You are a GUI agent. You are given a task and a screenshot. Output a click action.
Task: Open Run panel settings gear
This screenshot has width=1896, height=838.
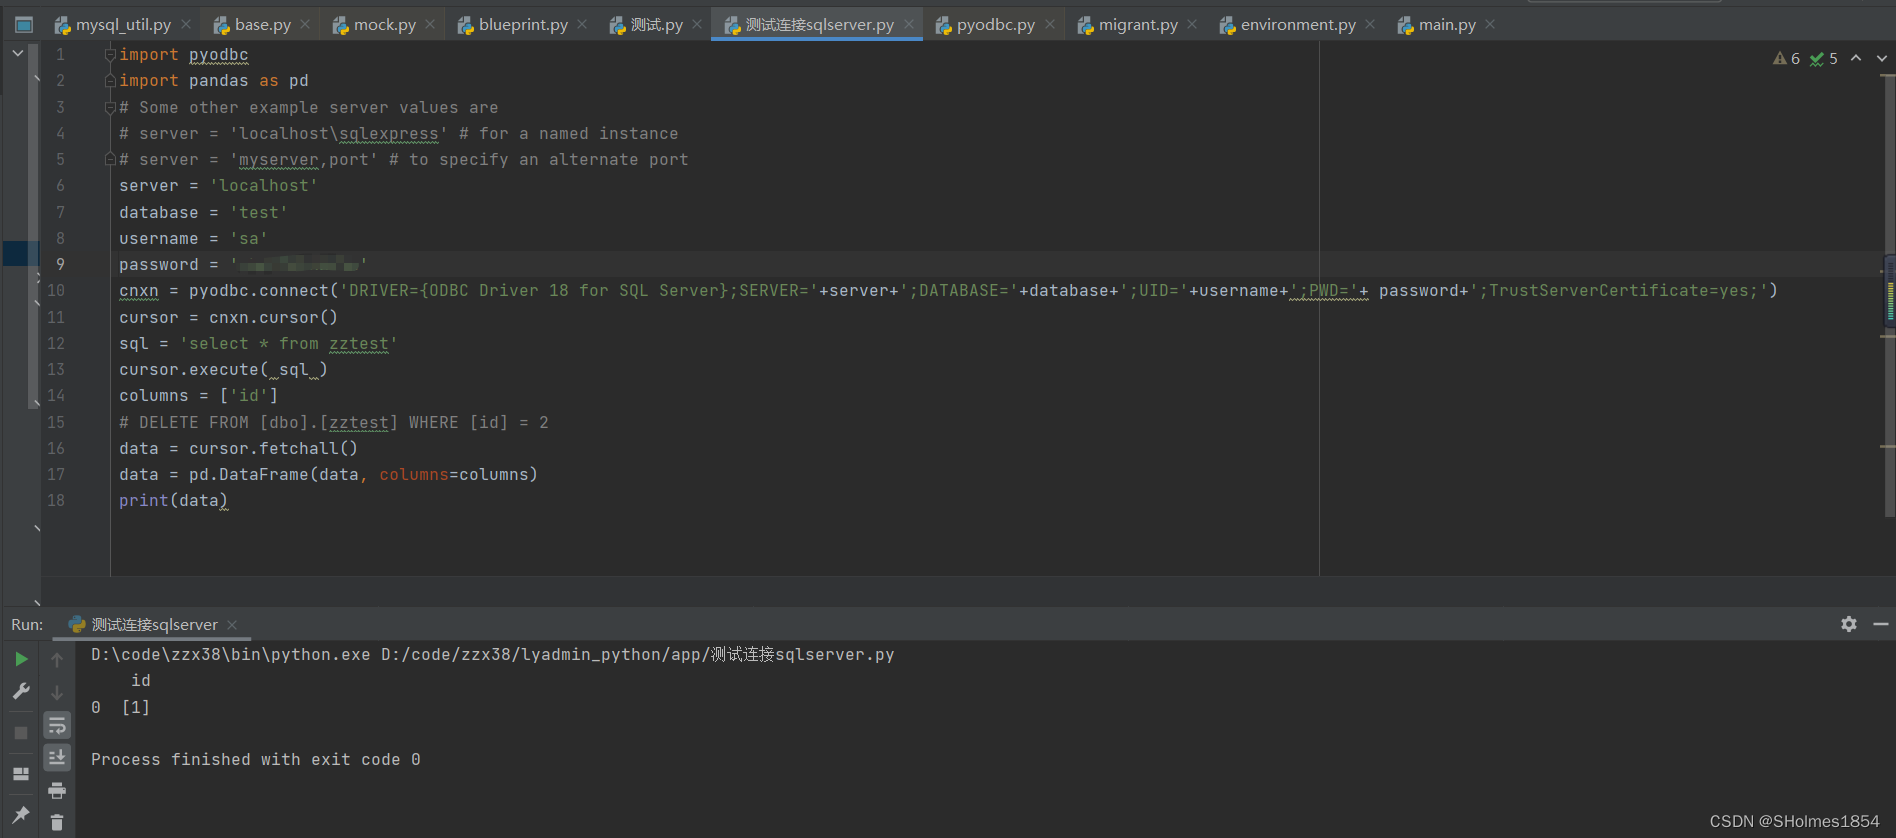(x=1849, y=624)
